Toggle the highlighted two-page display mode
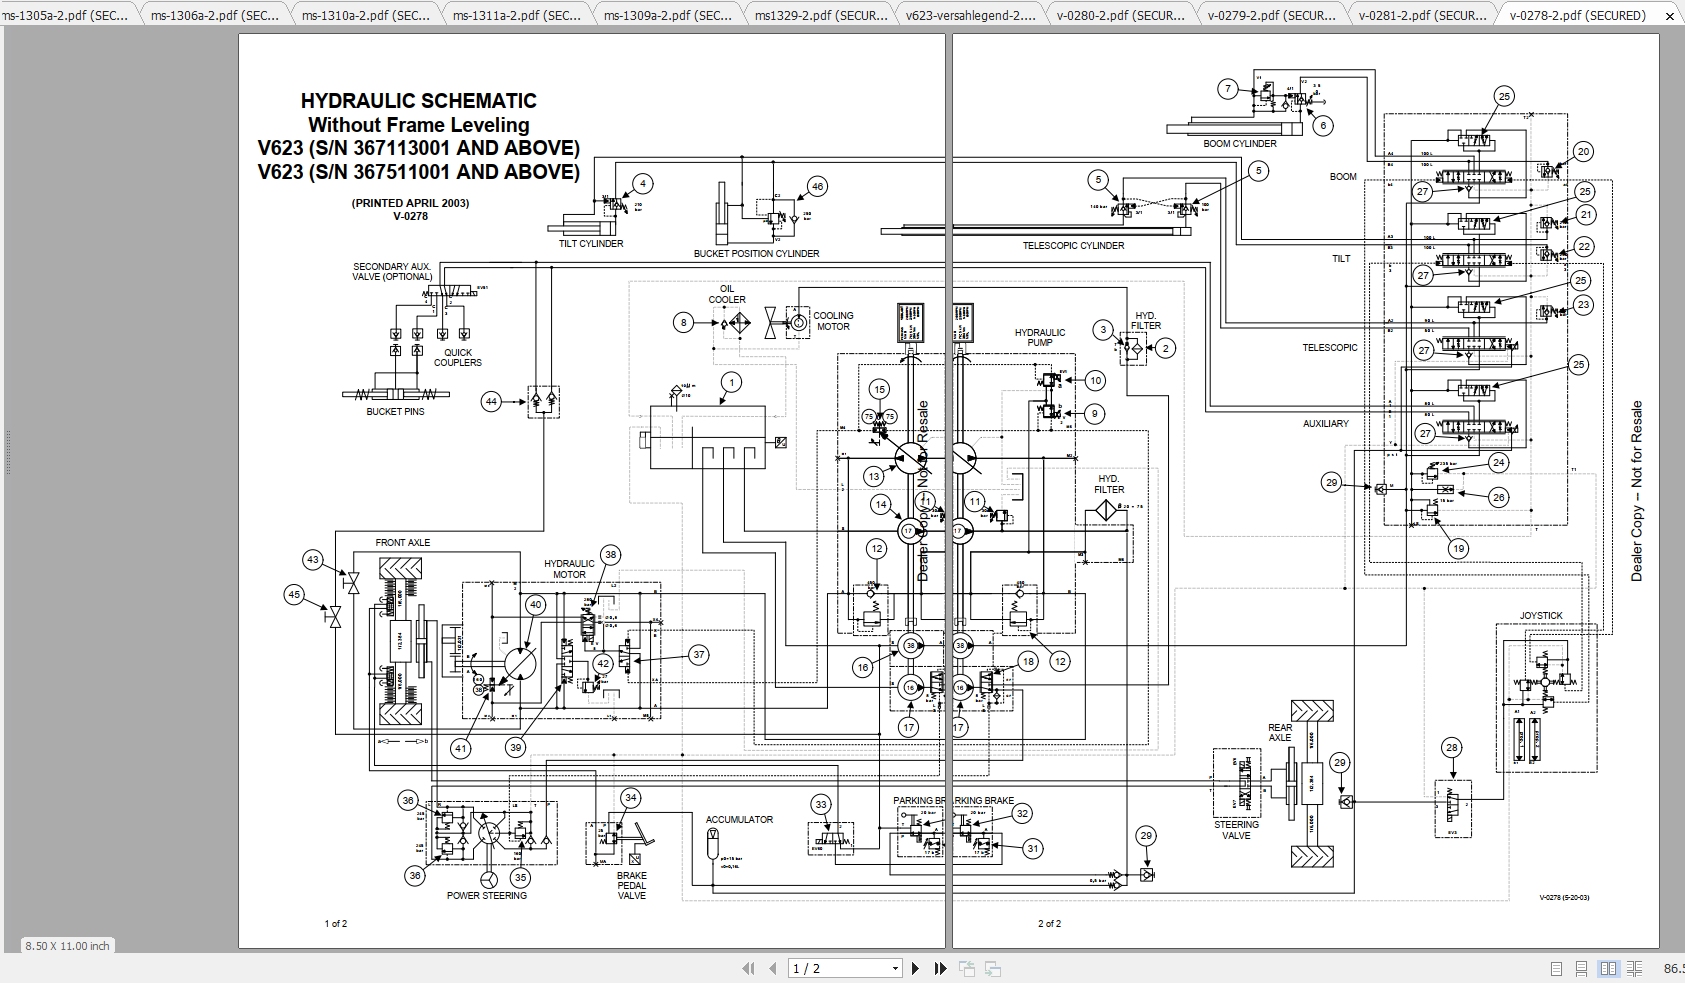Viewport: 1685px width, 983px height. point(1608,968)
